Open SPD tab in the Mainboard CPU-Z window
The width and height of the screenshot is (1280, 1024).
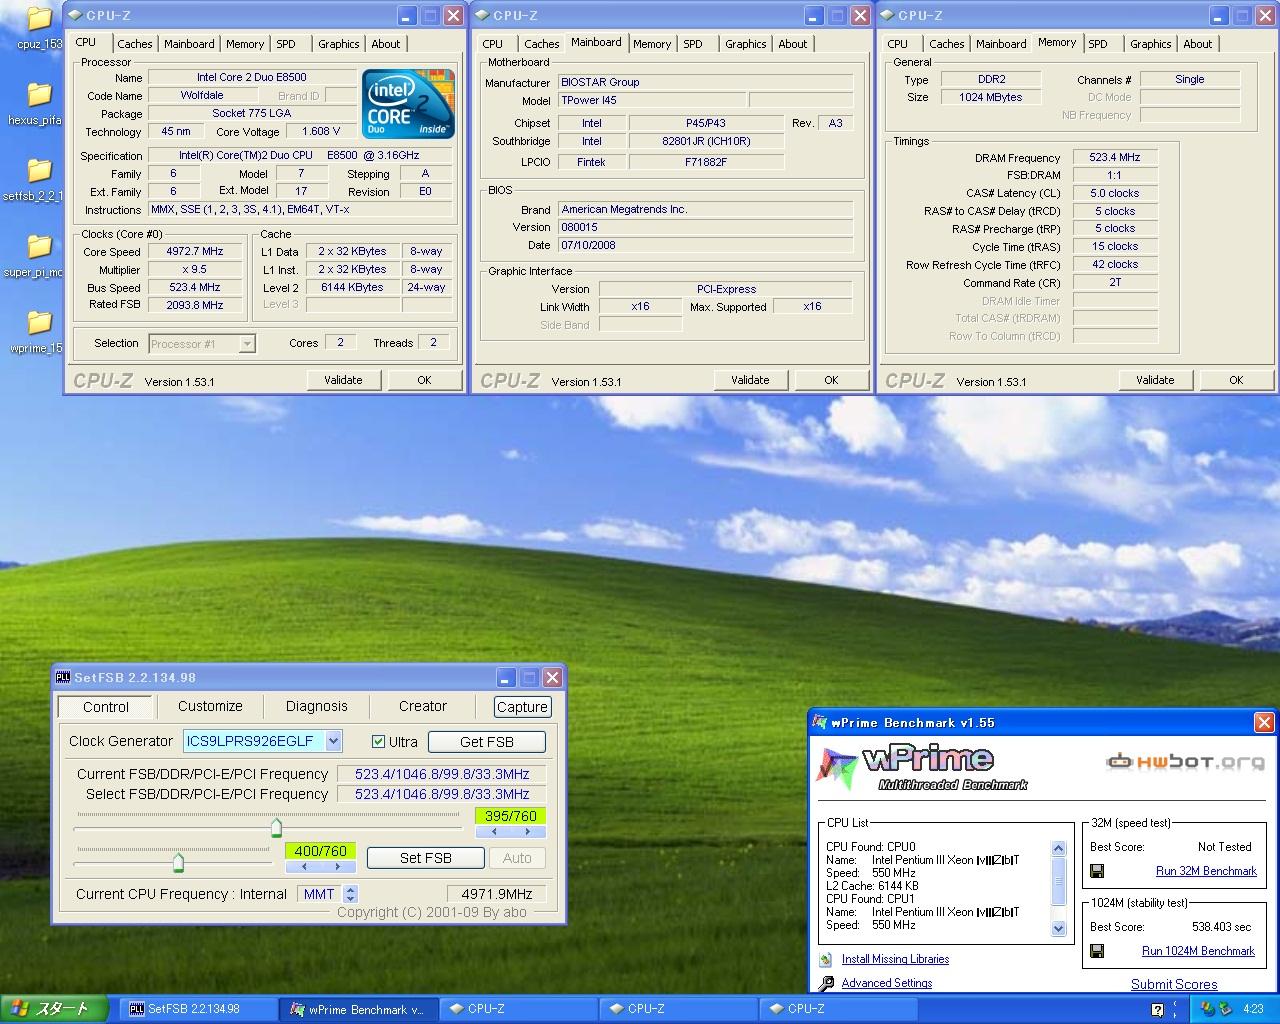point(693,44)
